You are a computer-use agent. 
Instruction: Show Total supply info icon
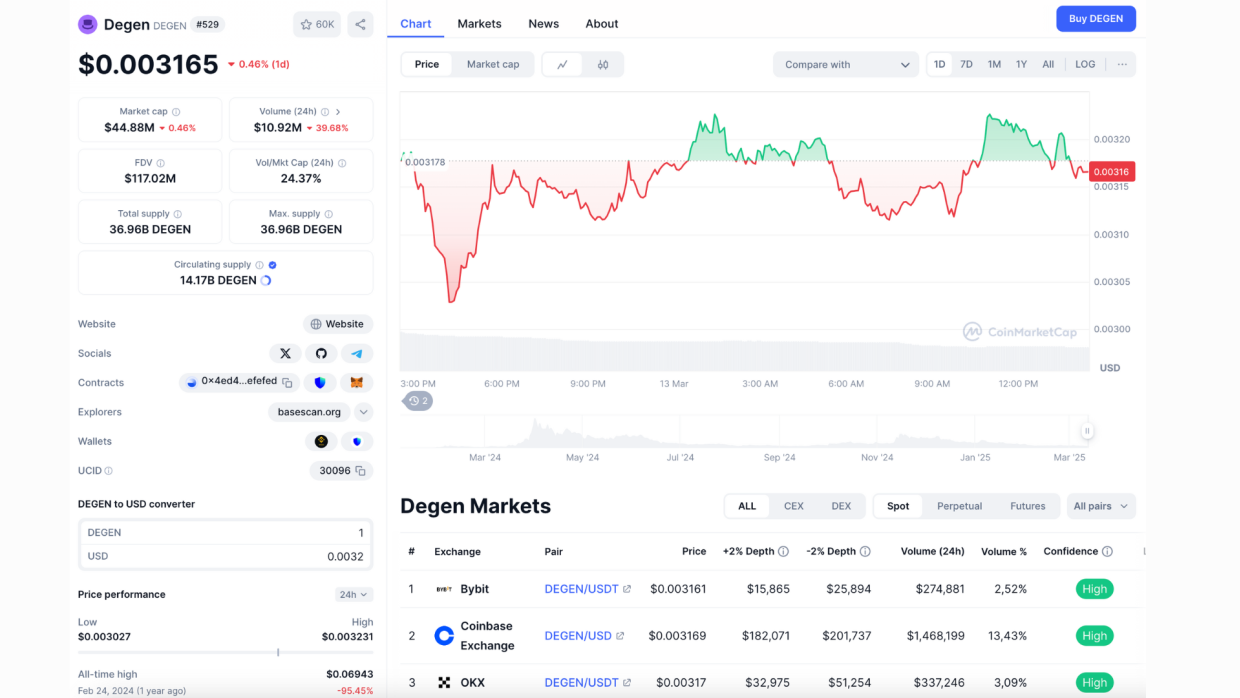coord(178,214)
